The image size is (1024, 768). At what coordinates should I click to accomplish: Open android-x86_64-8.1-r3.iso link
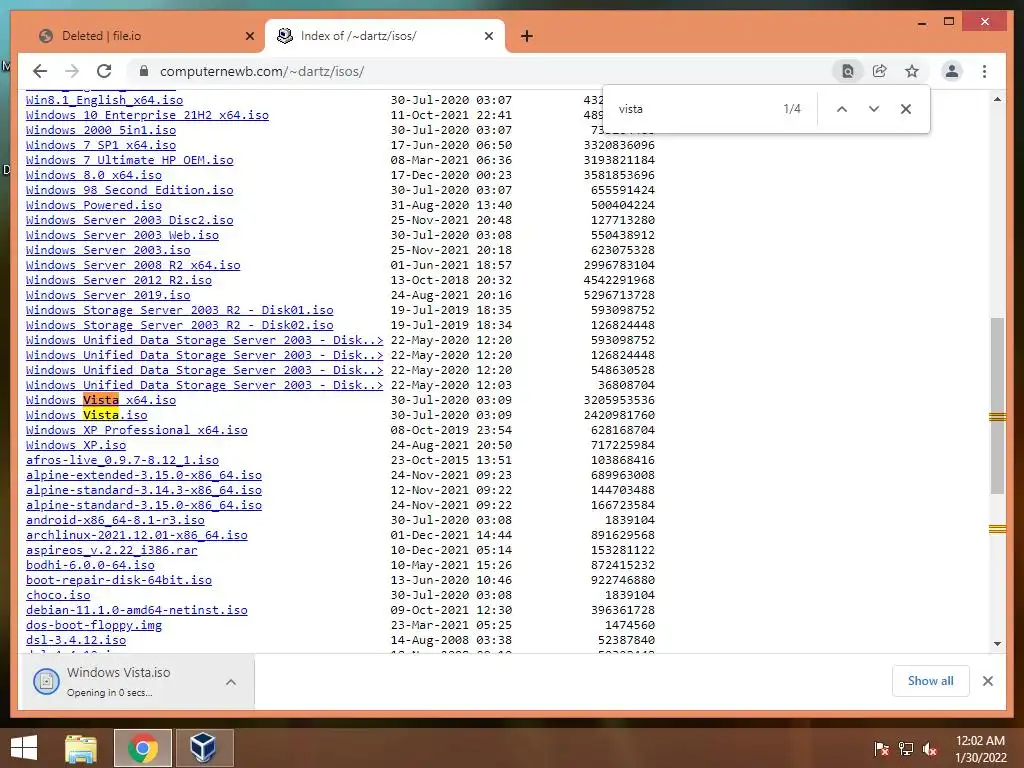115,520
